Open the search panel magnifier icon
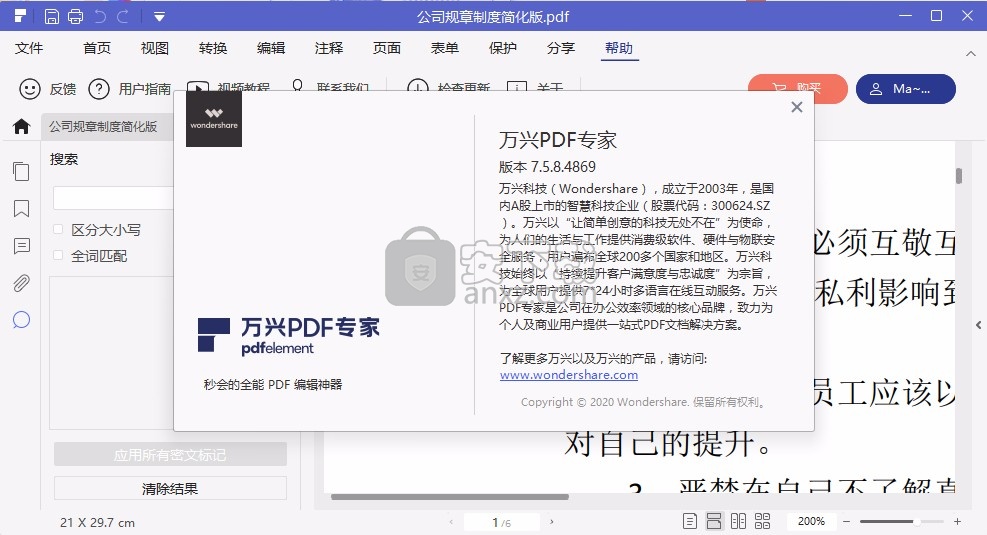 coord(21,320)
